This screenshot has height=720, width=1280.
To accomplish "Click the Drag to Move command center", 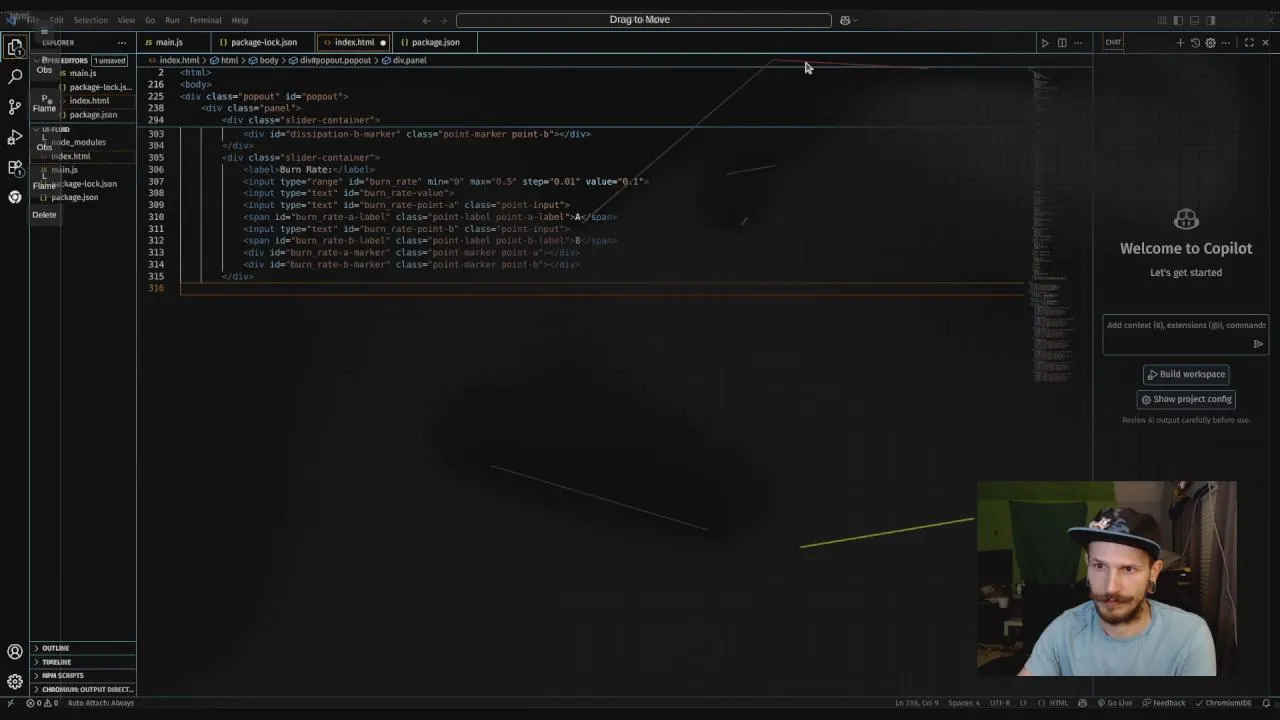I will coord(643,20).
